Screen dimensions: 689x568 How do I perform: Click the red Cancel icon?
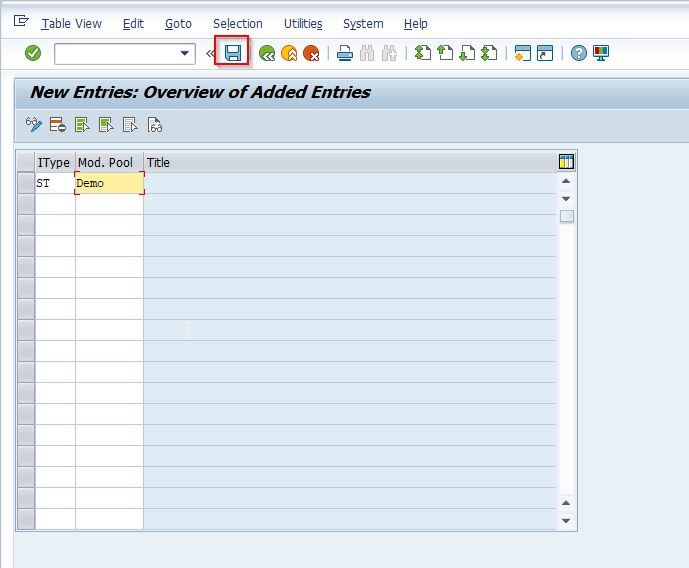tap(311, 53)
